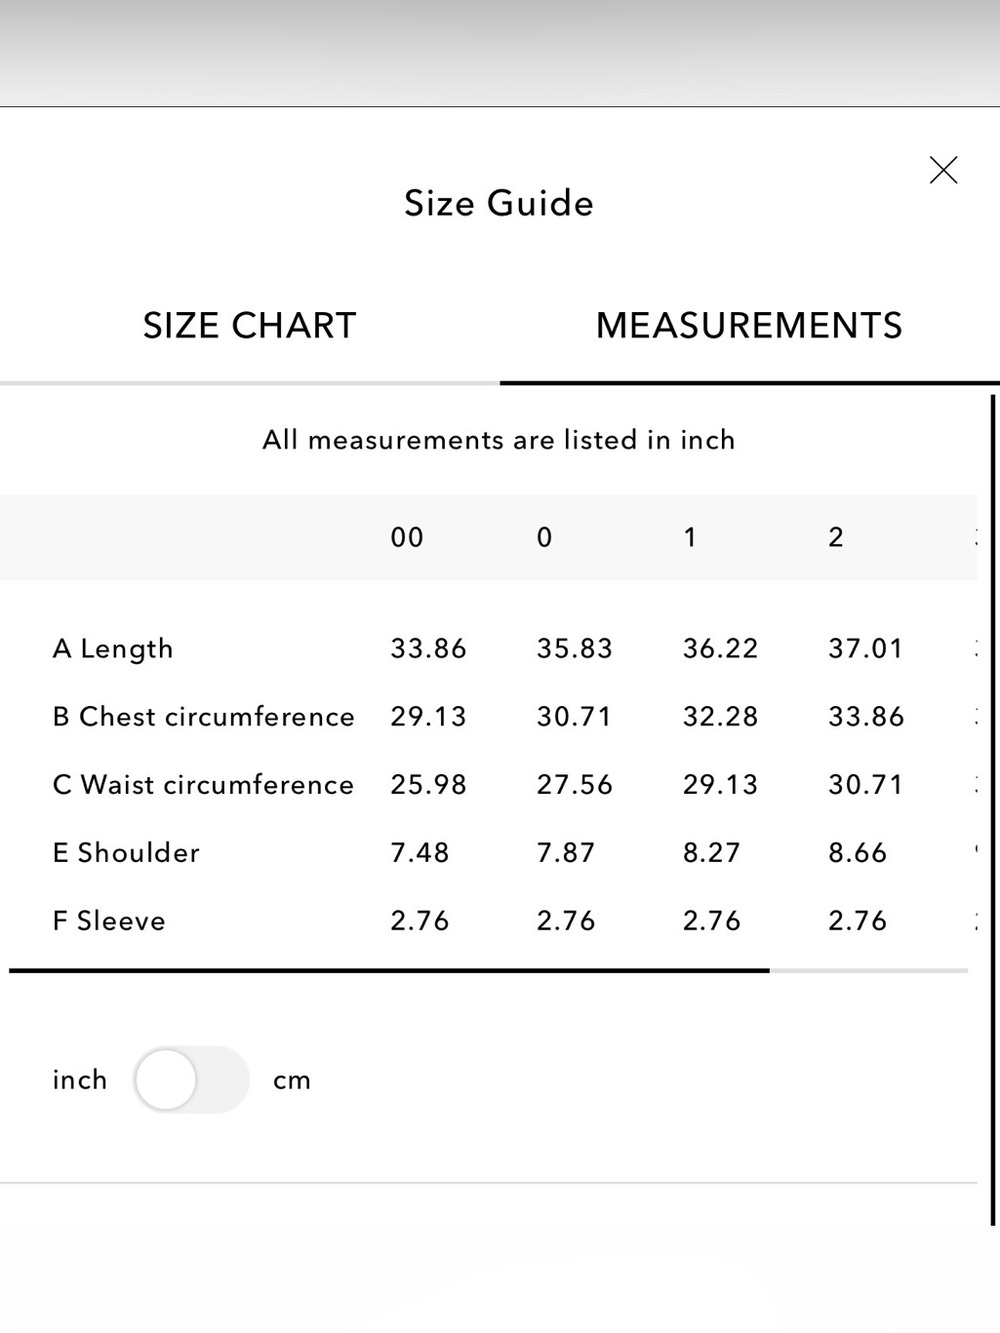Close the Size Guide dialog
The image size is (1000, 1333).
click(x=943, y=170)
